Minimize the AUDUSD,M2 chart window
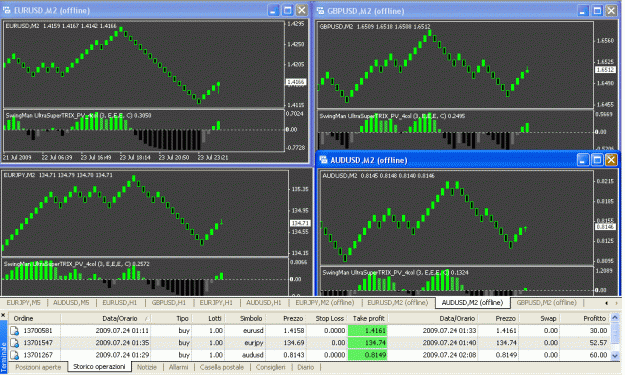 click(583, 160)
